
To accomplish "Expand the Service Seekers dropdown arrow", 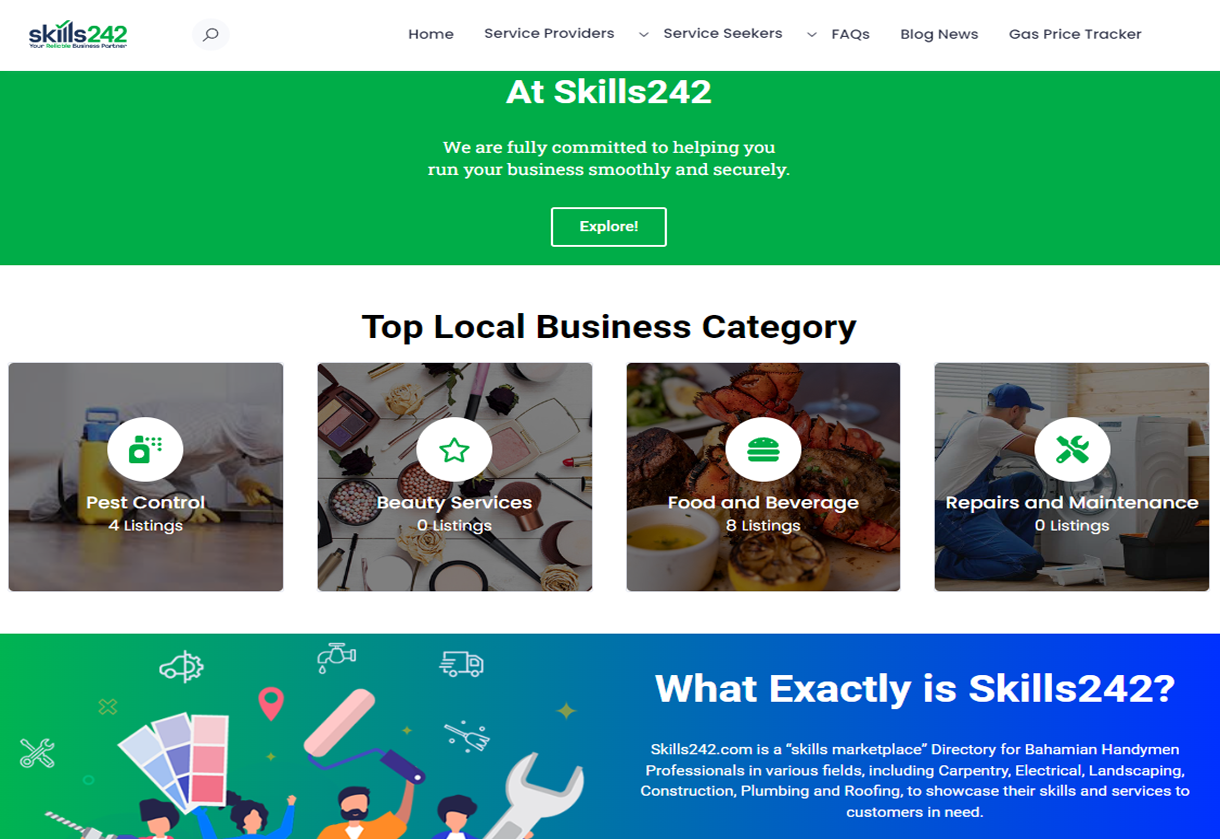I will click(x=811, y=34).
